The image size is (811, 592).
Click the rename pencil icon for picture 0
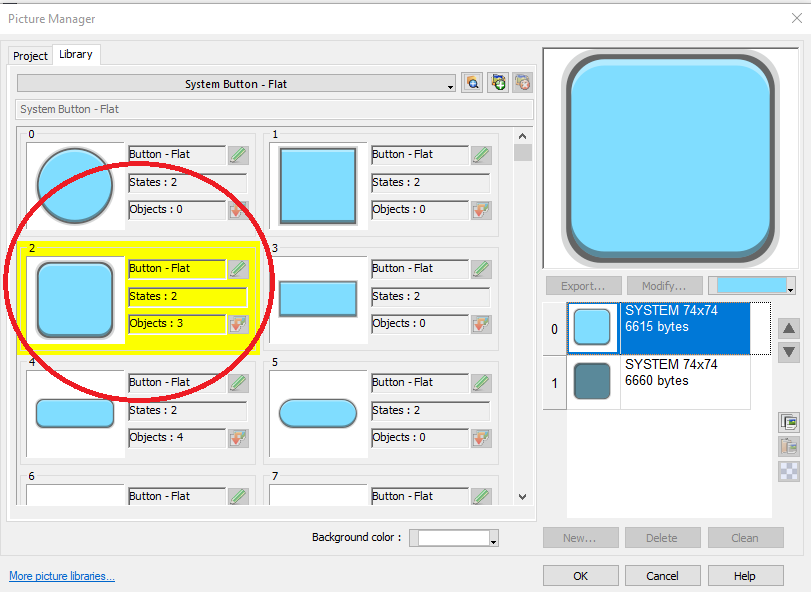[237, 155]
